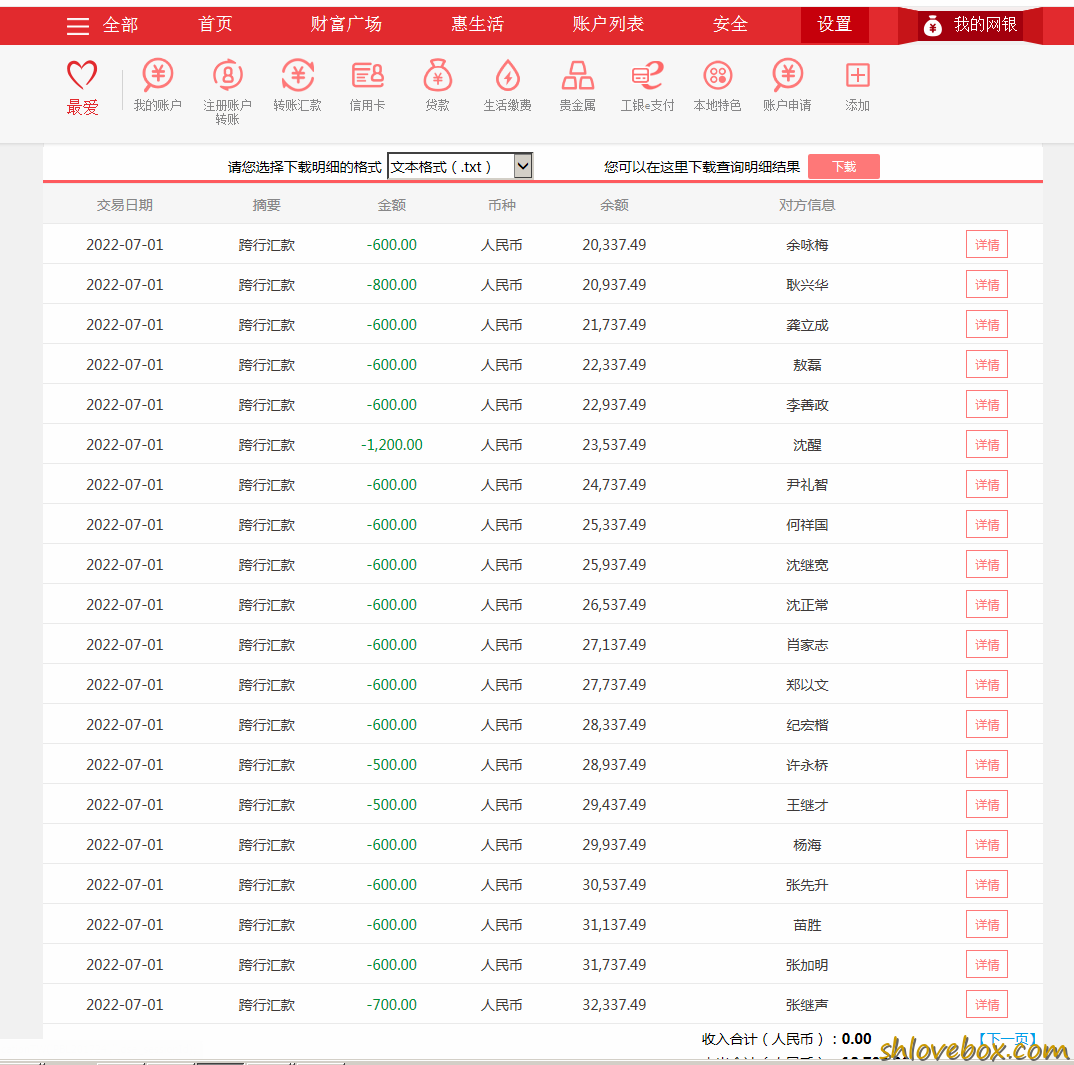Click the -800.00 amount cell

click(x=392, y=284)
